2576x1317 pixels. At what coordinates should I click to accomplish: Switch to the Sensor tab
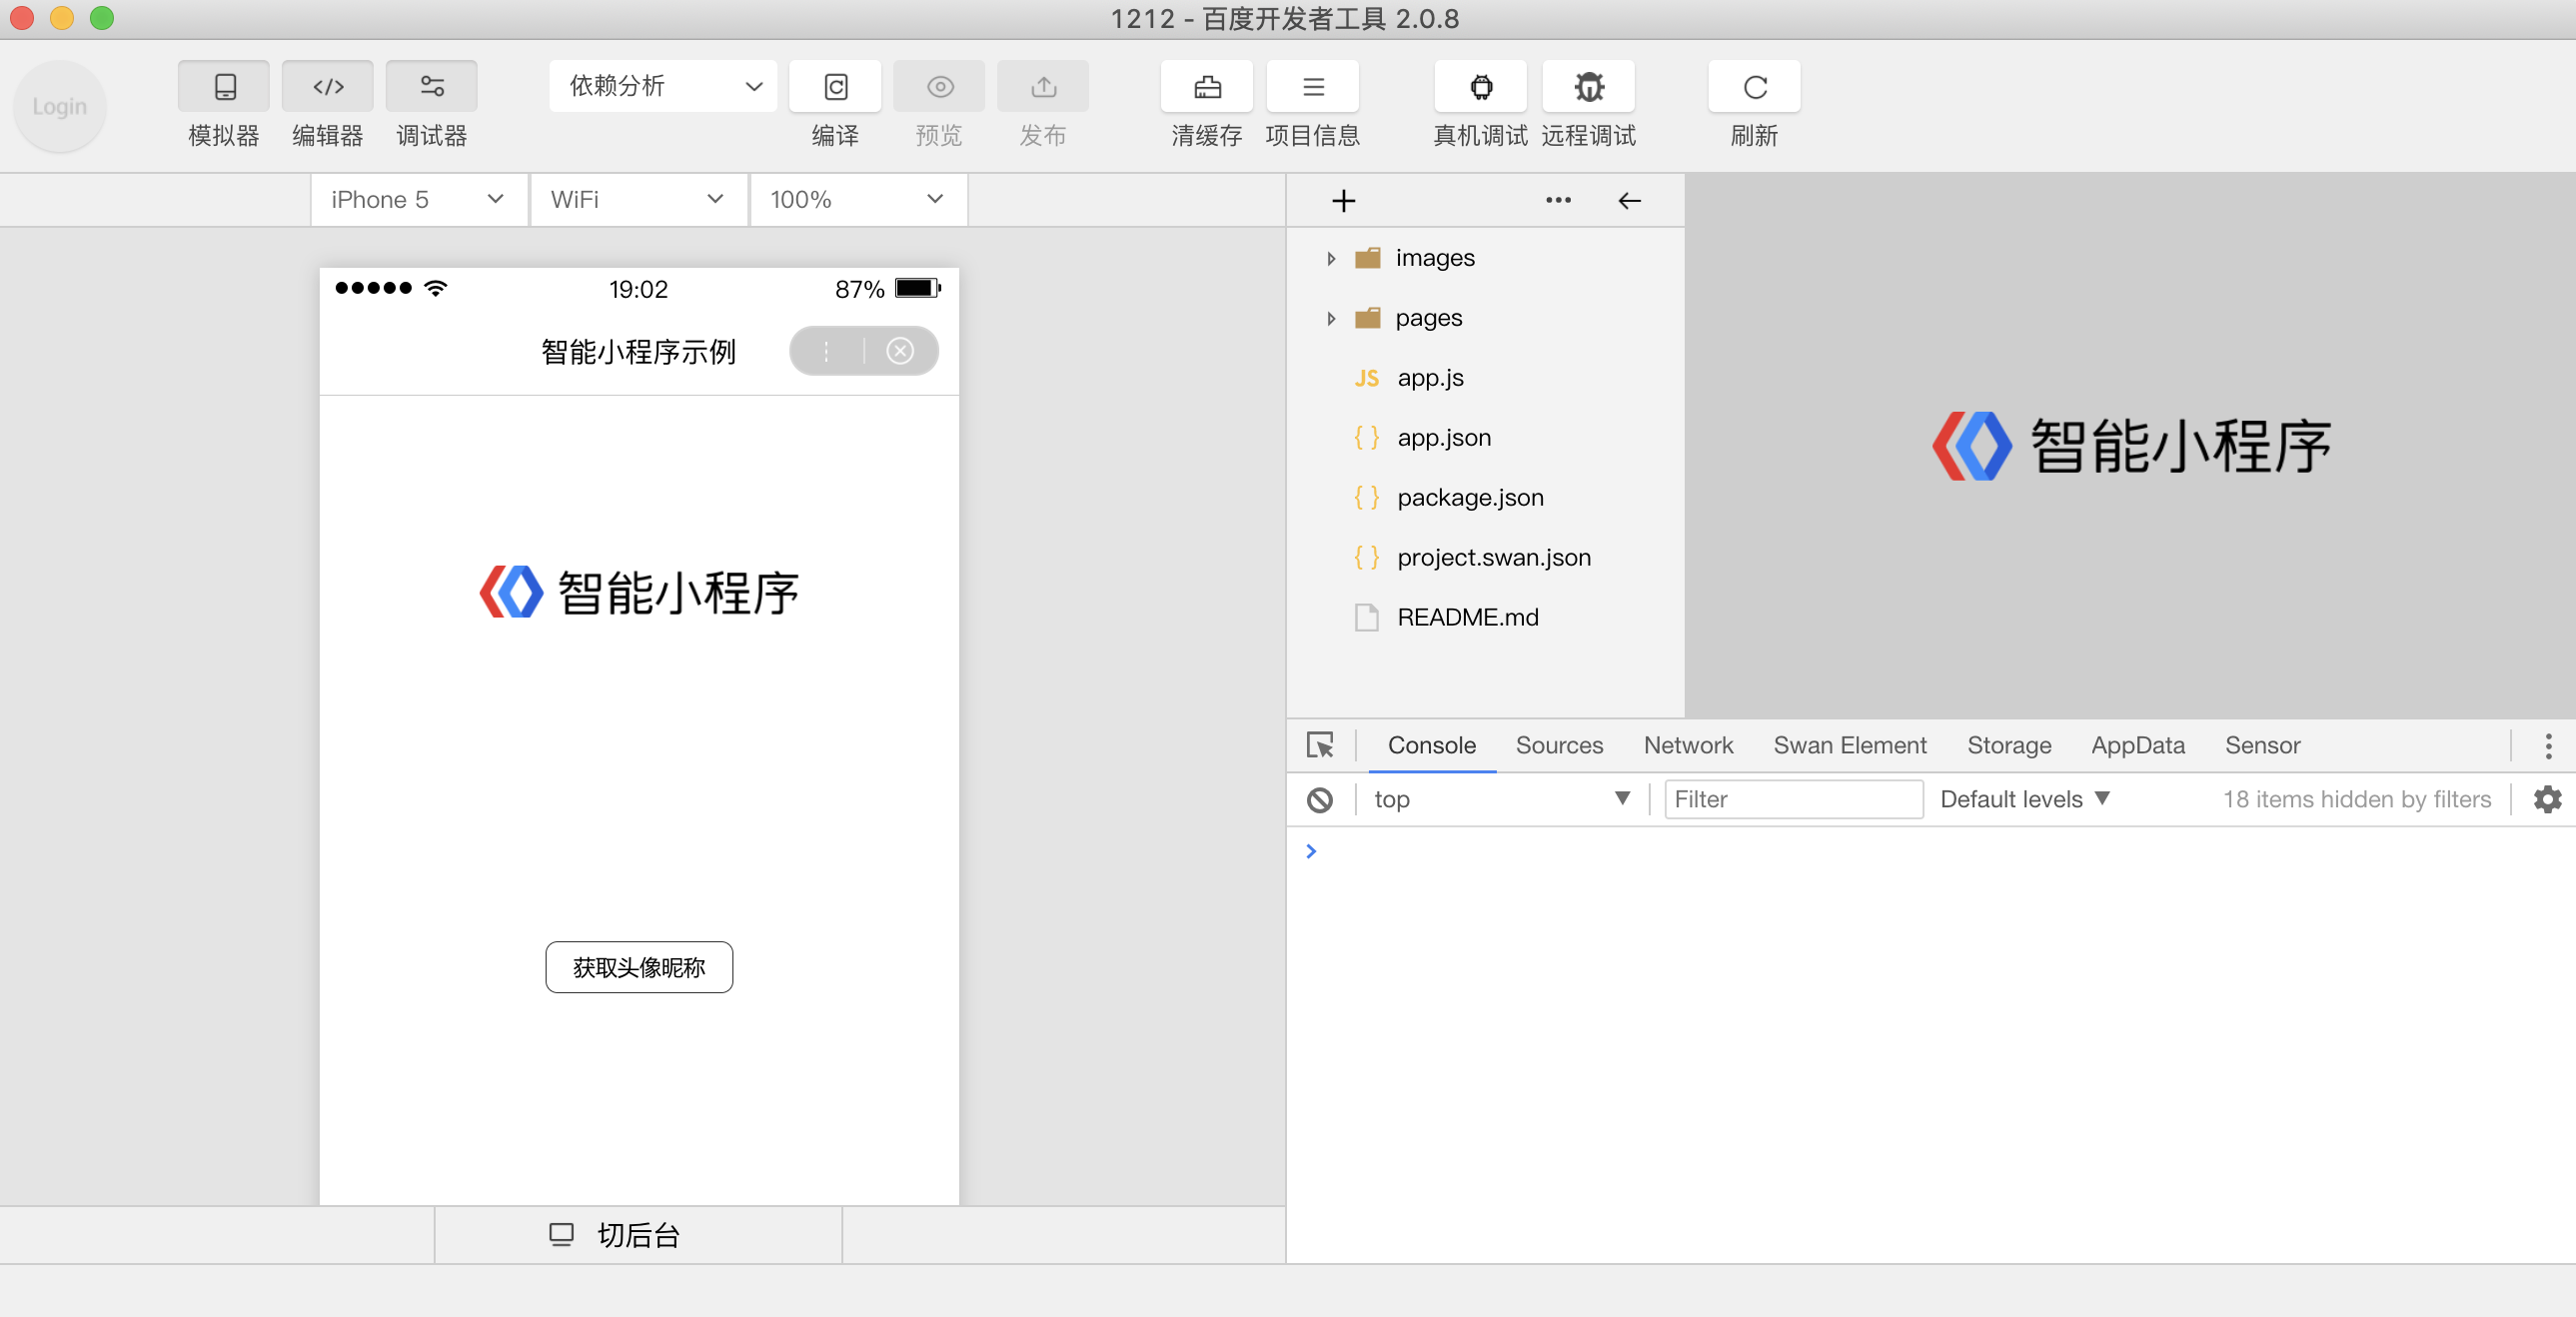pyautogui.click(x=2262, y=745)
